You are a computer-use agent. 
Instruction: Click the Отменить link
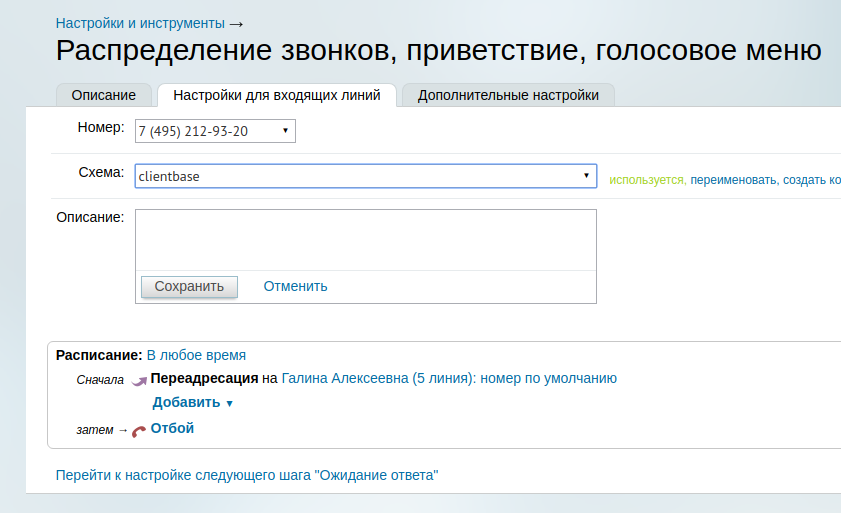coord(295,286)
